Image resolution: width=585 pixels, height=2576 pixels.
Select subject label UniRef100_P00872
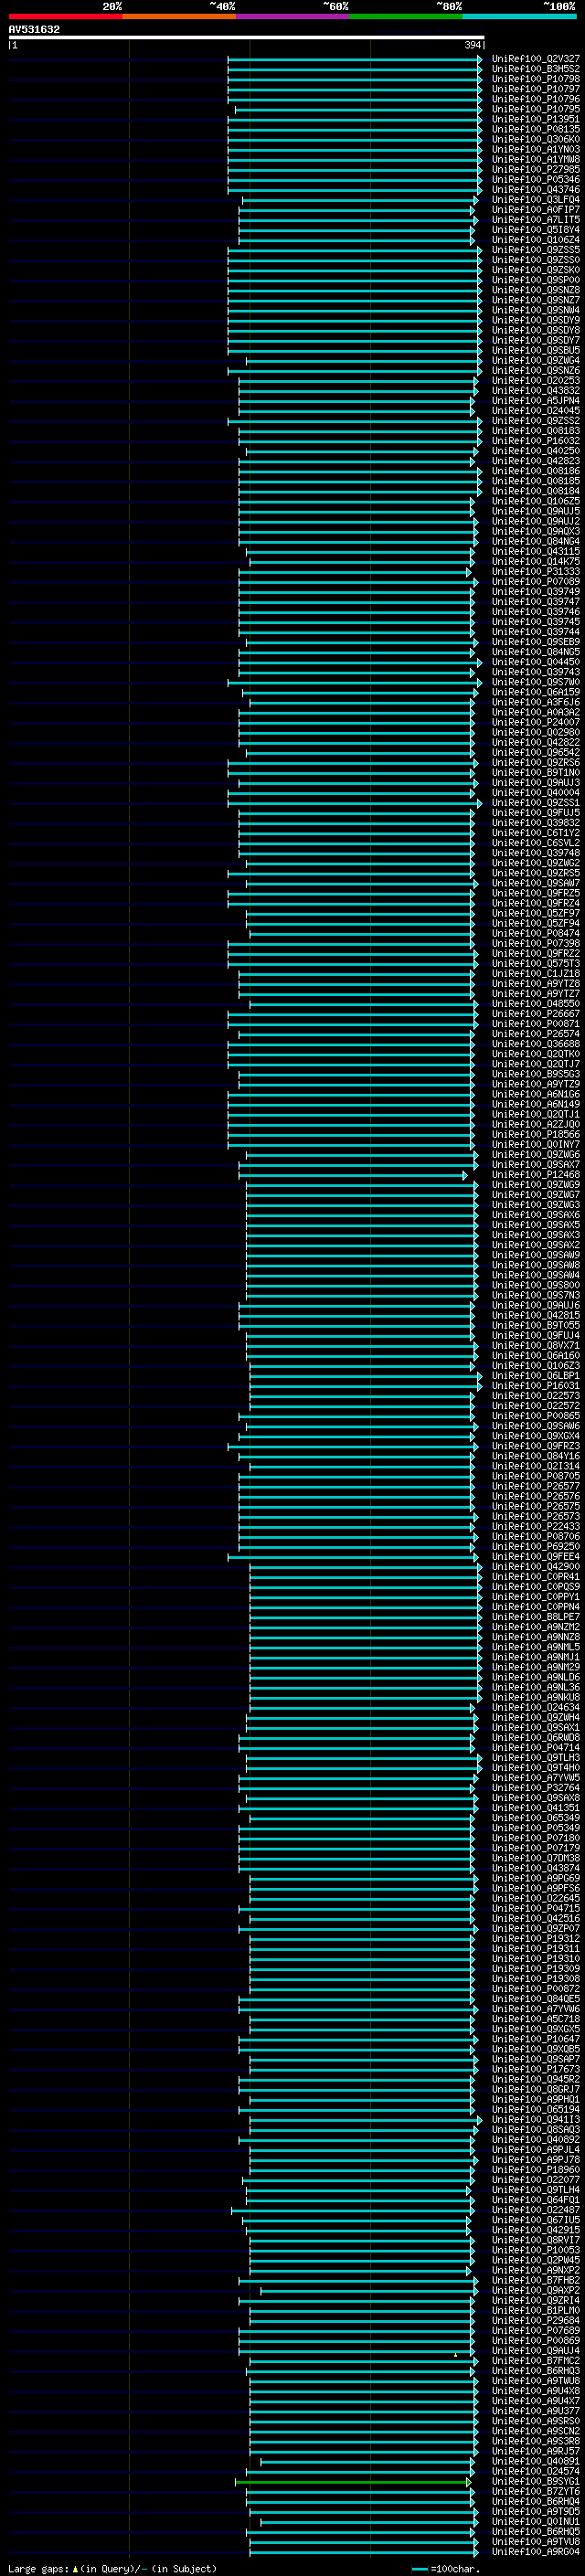point(536,1989)
